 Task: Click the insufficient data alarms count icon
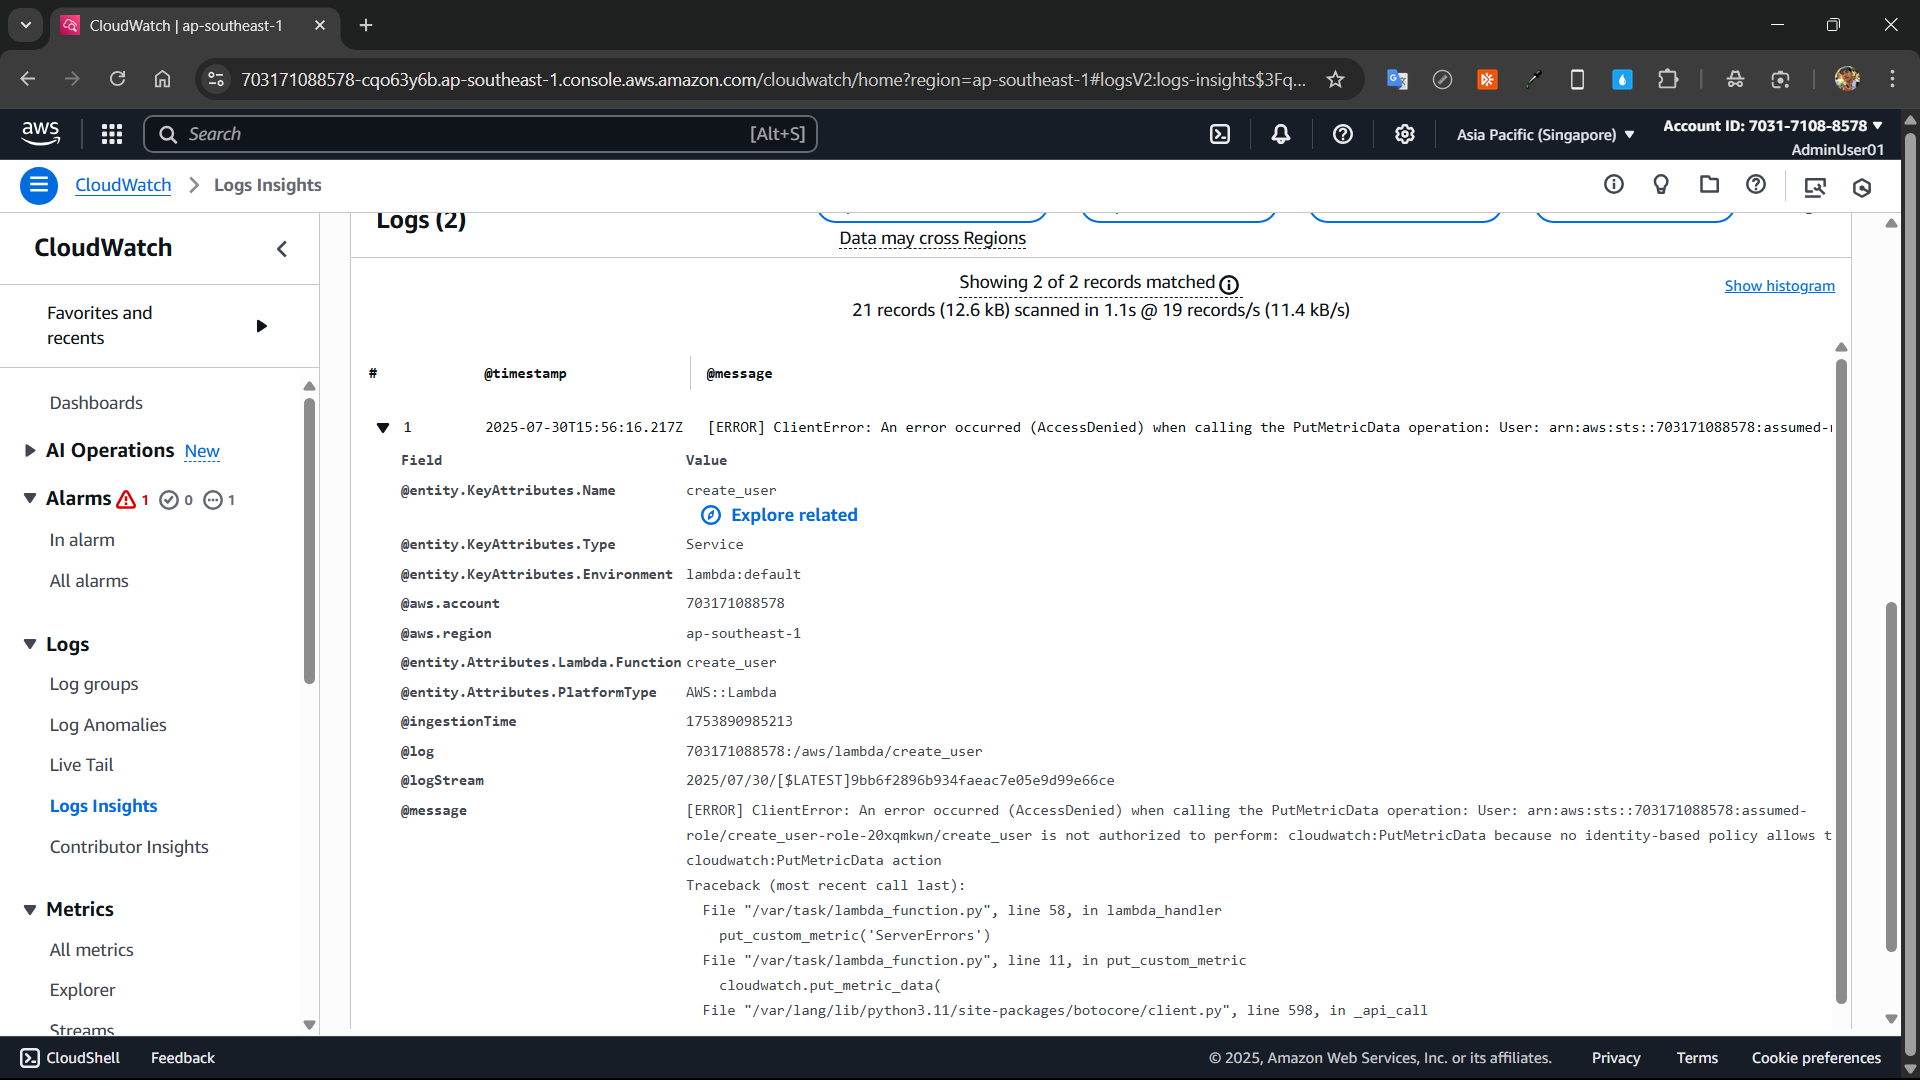(x=213, y=500)
